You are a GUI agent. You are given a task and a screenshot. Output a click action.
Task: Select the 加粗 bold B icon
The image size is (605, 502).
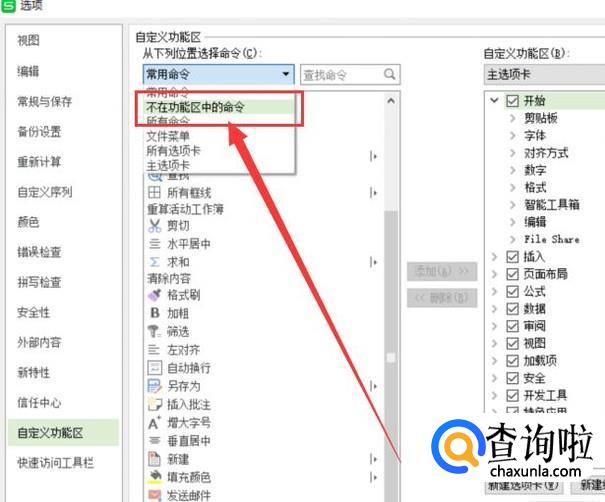point(155,313)
